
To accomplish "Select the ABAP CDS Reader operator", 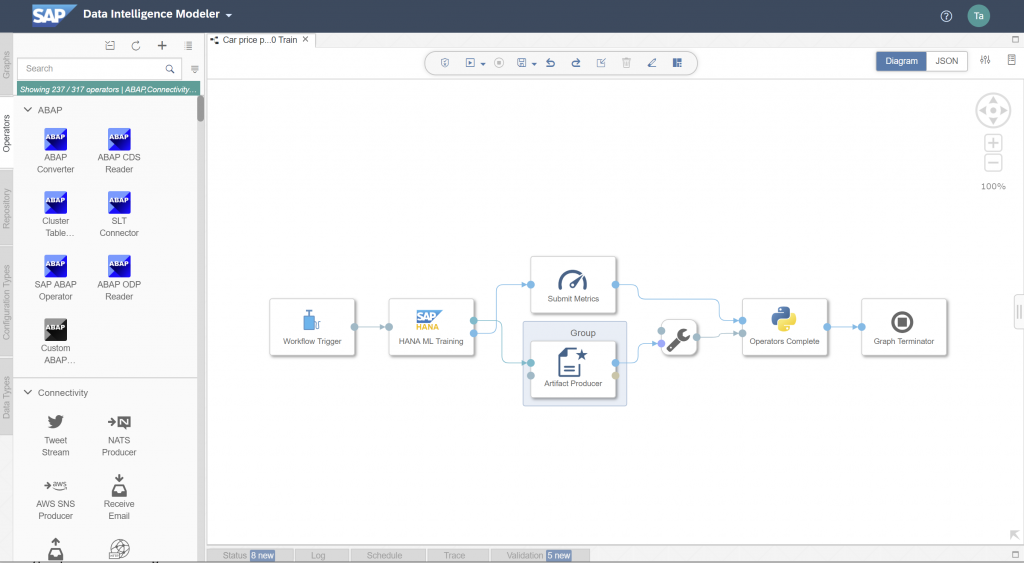I will (119, 151).
